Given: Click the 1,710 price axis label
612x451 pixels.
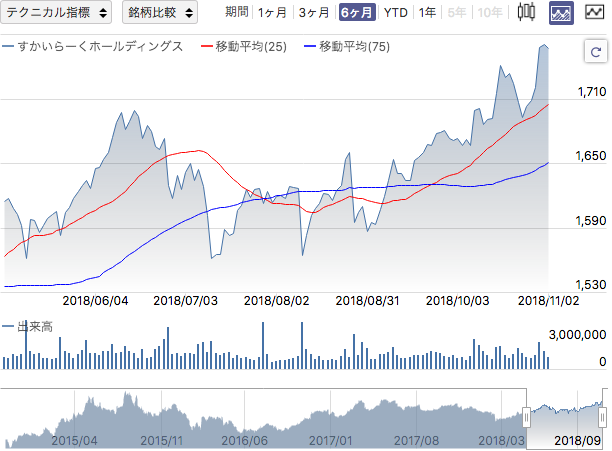Looking at the screenshot, I should point(592,92).
